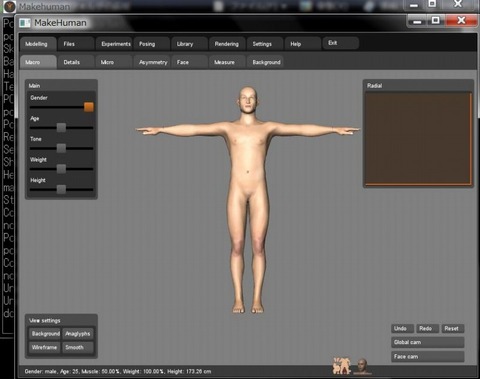Click the "Main" panel heading
This screenshot has width=480, height=379.
[x=34, y=86]
